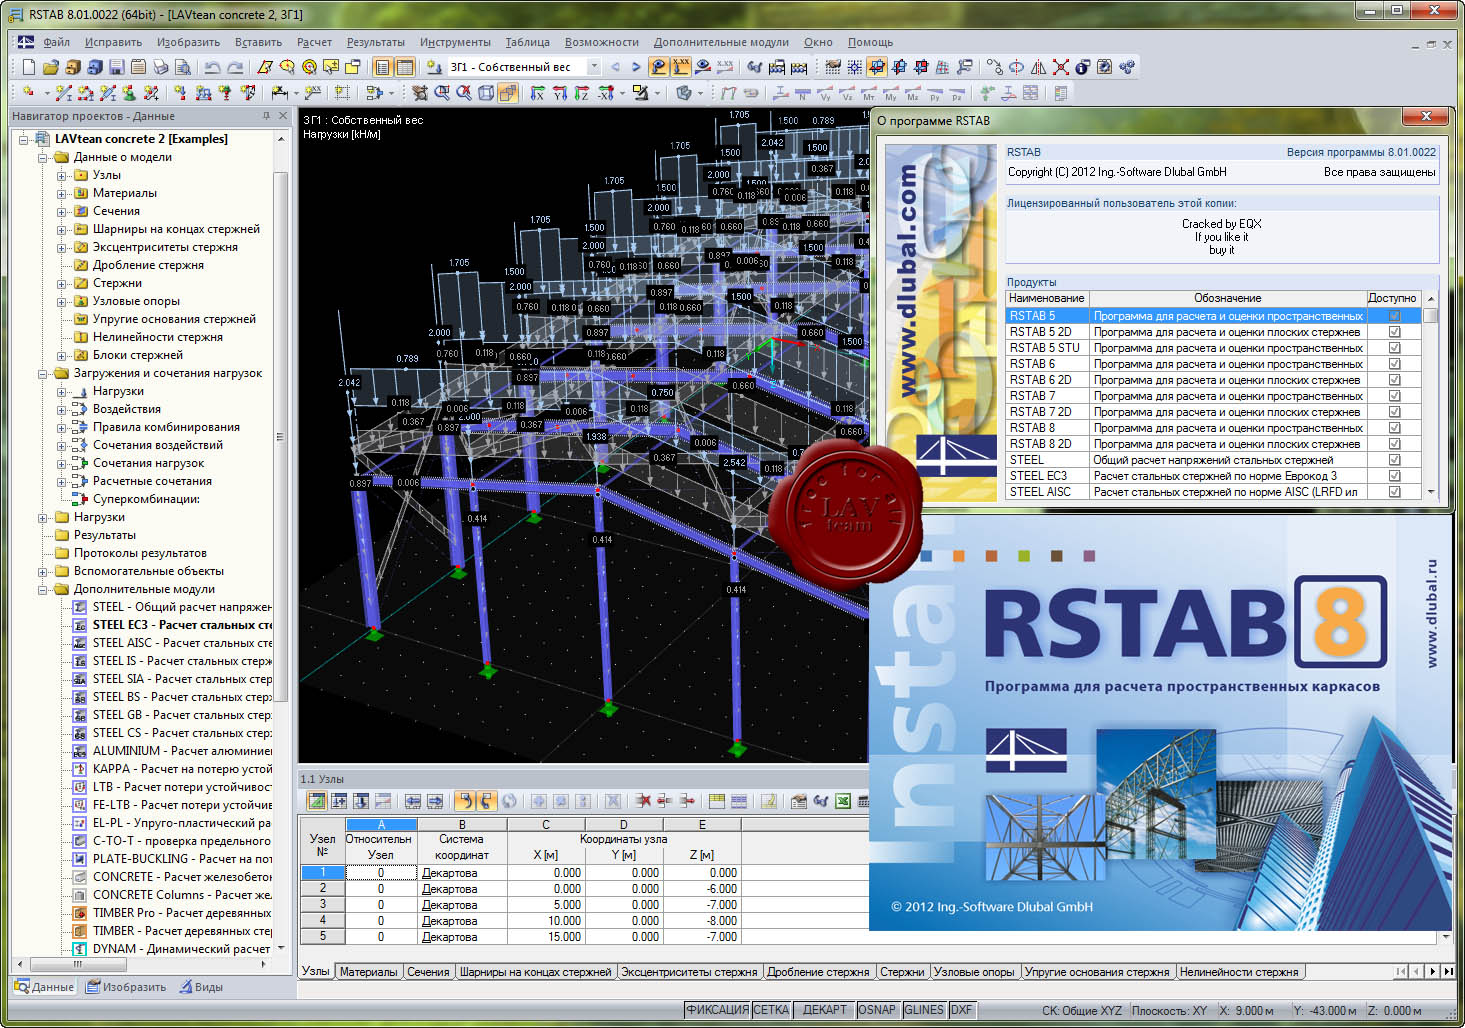This screenshot has width=1465, height=1028.
Task: Expand the Нагрузки folder node
Action: (x=43, y=517)
